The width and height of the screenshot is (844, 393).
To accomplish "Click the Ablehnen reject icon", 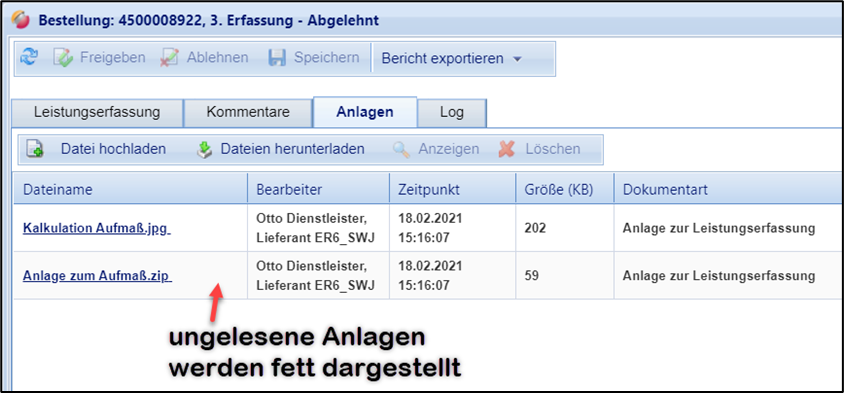I will pos(170,58).
